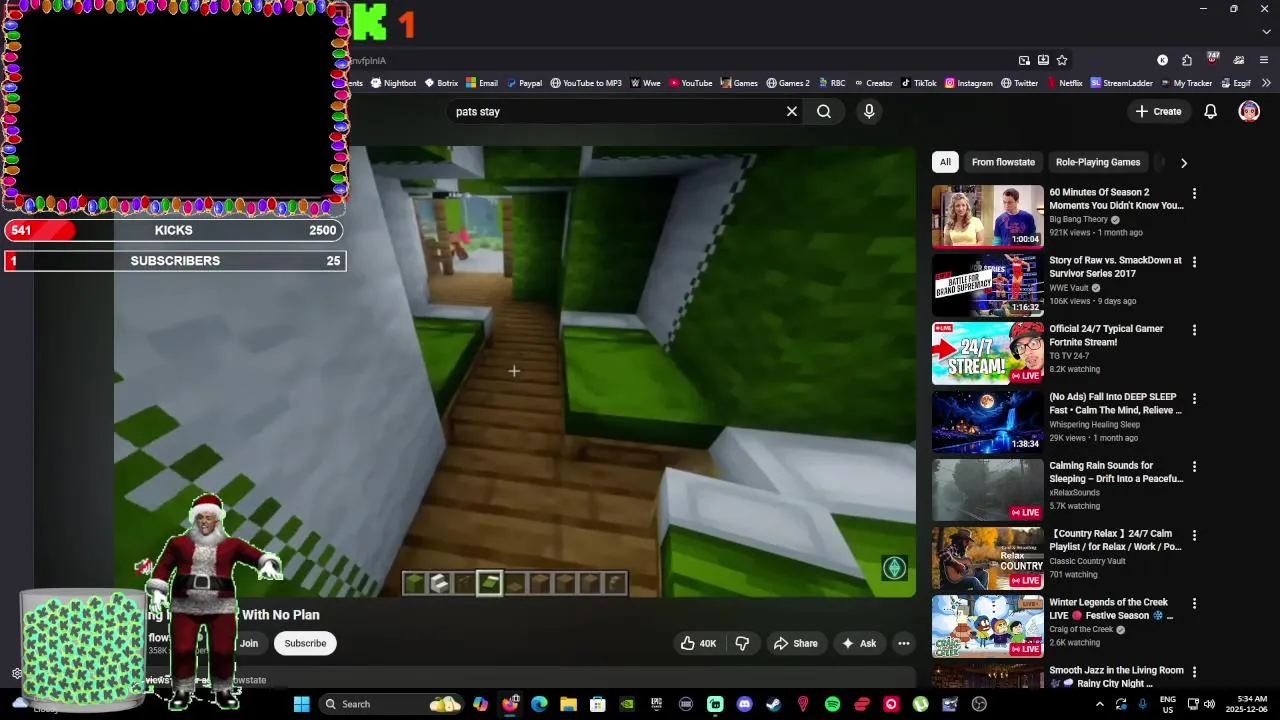This screenshot has width=1280, height=720.
Task: Click the YouTube search magnifier button
Action: (x=824, y=112)
